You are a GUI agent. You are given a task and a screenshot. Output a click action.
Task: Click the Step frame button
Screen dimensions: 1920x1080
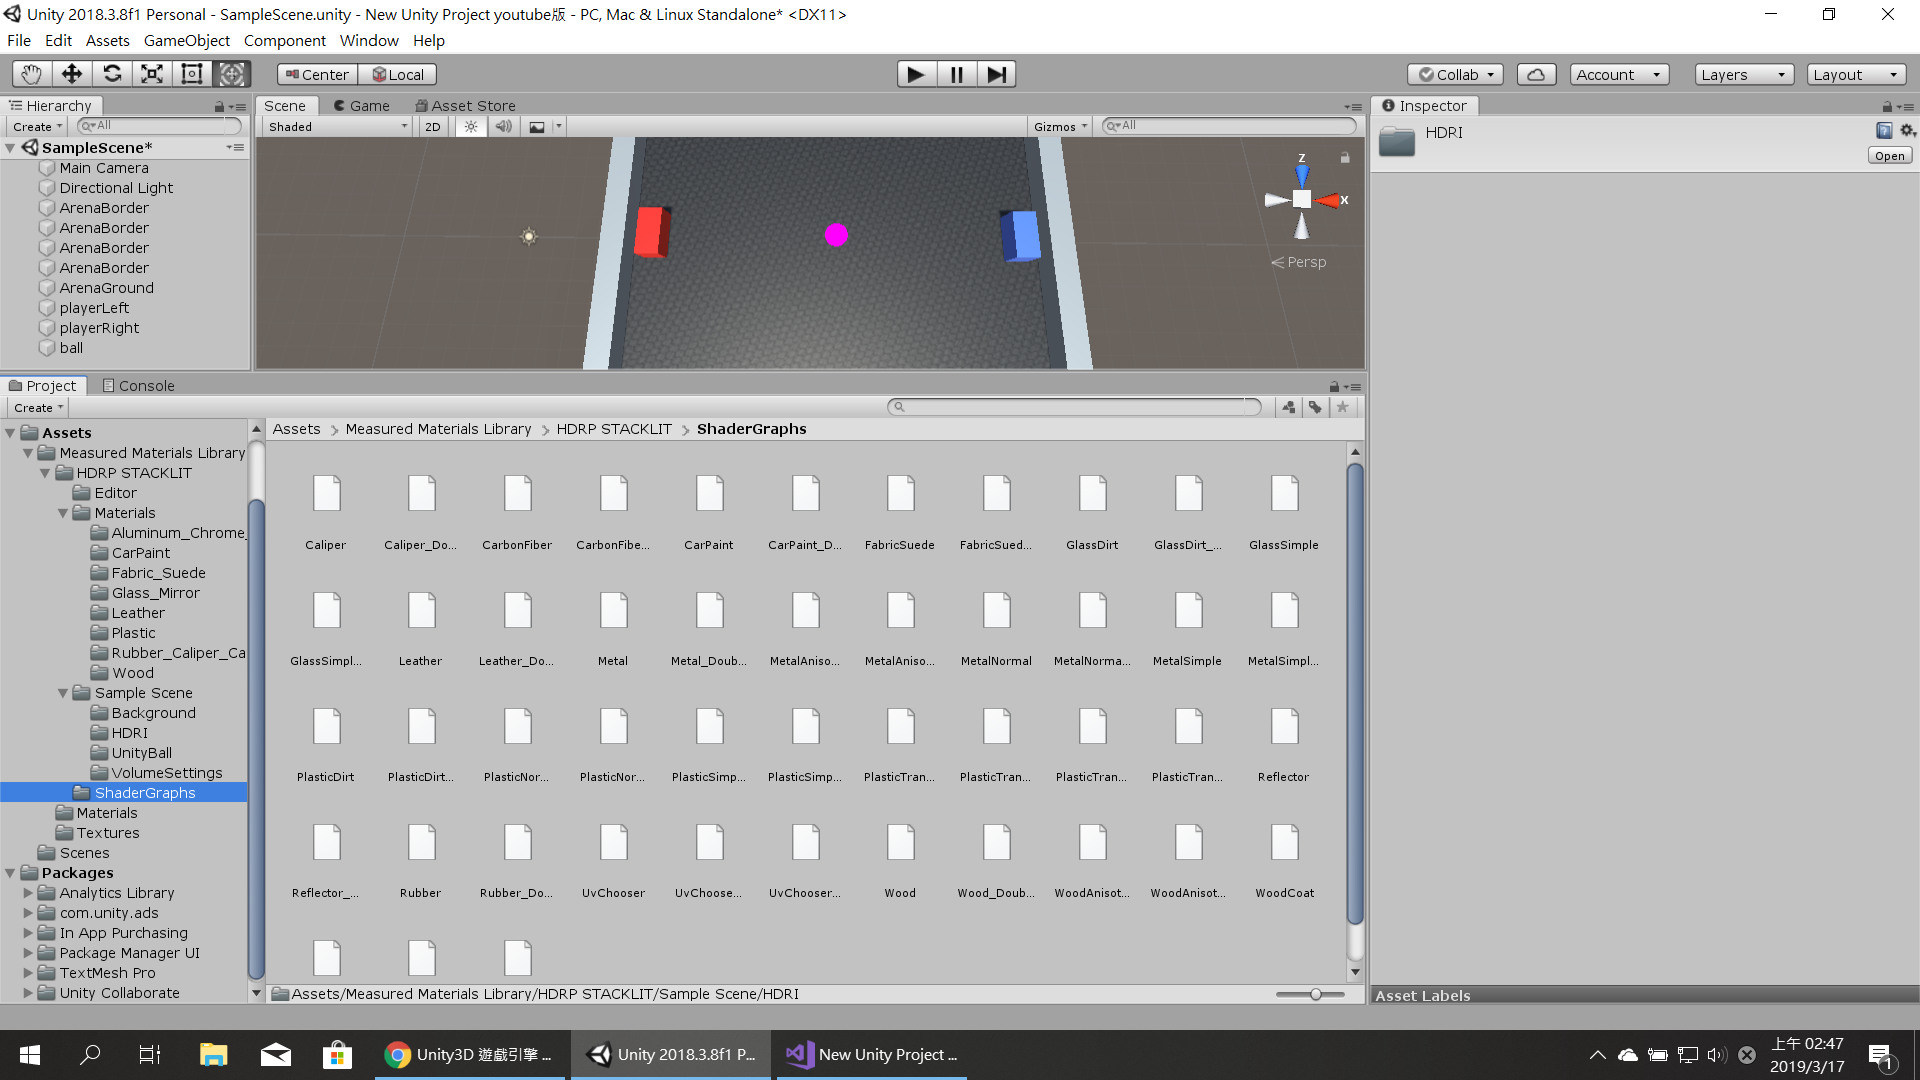tap(997, 74)
